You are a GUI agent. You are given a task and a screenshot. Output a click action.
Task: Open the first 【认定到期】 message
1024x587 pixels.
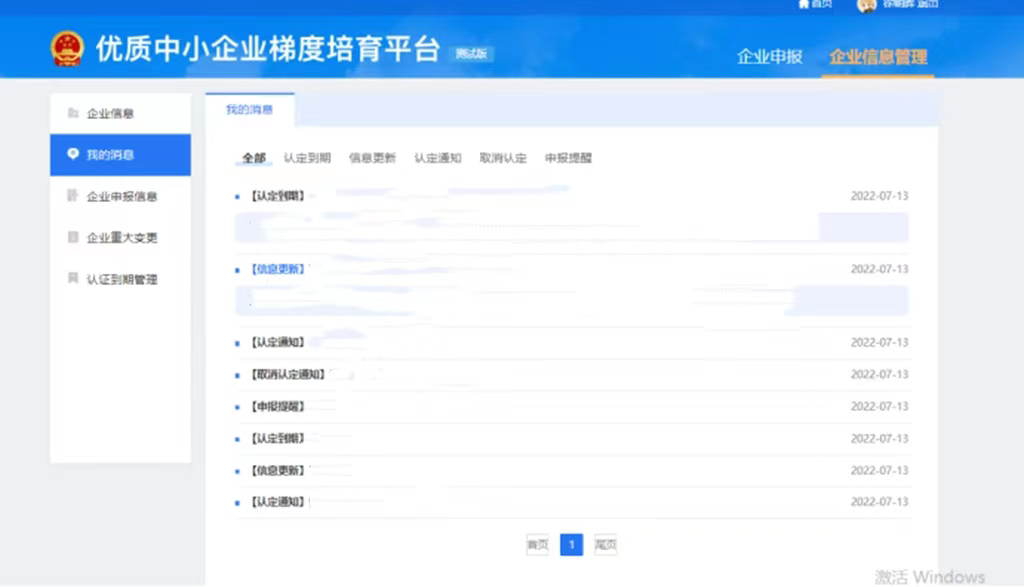[277, 196]
